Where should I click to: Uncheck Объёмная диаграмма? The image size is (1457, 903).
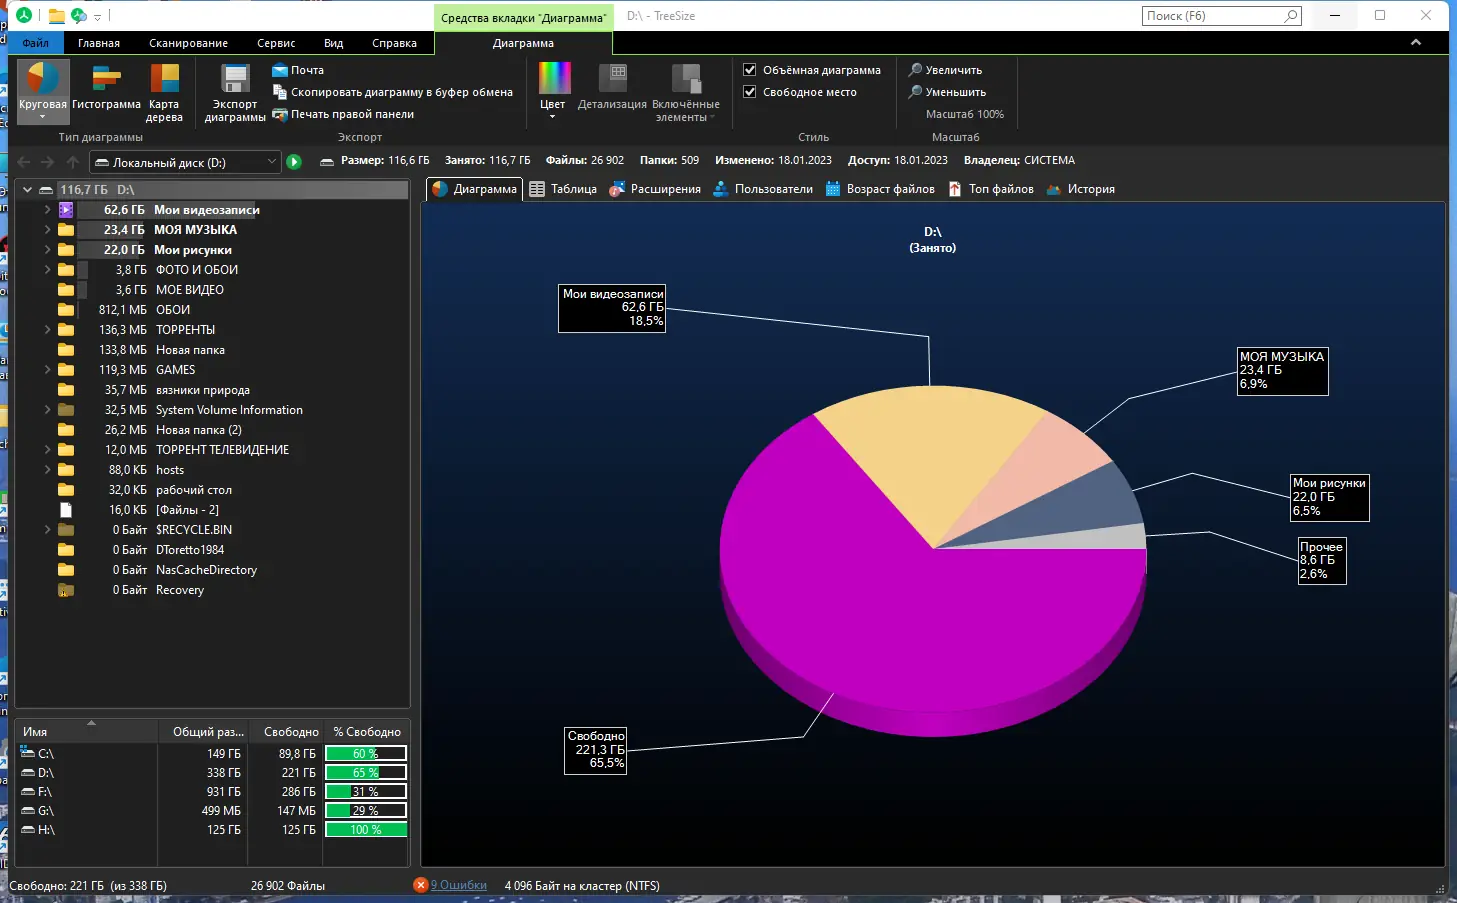coord(750,69)
